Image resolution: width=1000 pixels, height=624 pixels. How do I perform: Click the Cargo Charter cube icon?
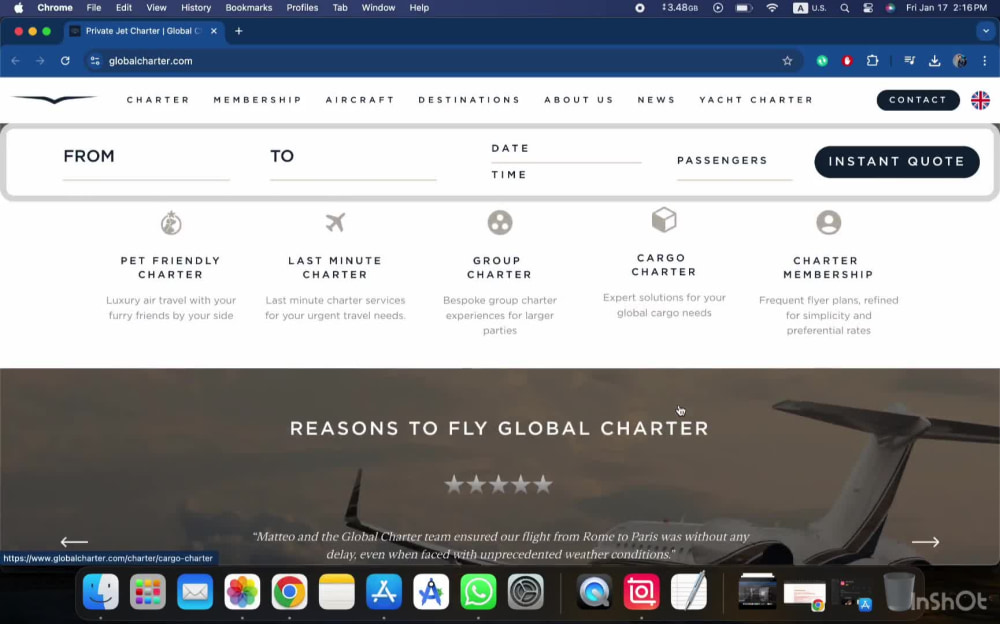point(664,220)
